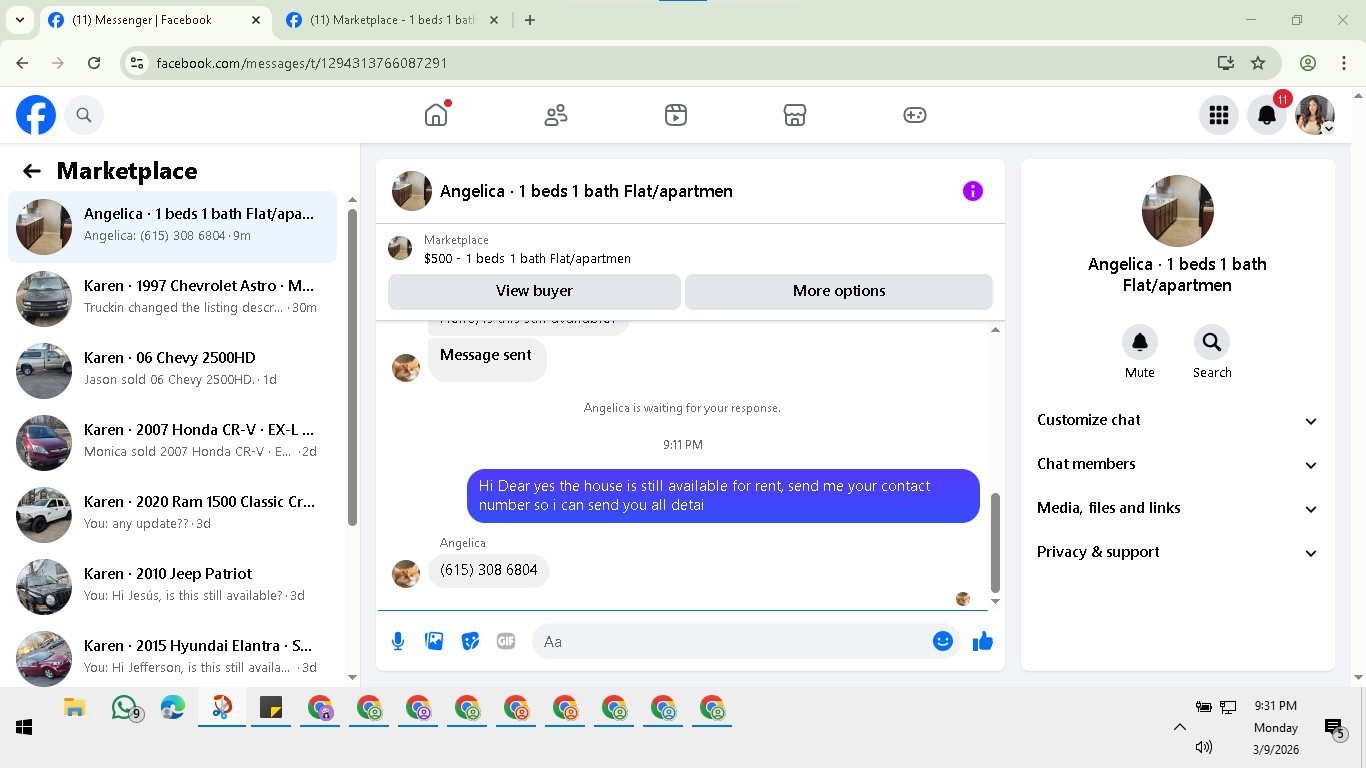Open the $500 - 1 beds listing link

coord(527,258)
